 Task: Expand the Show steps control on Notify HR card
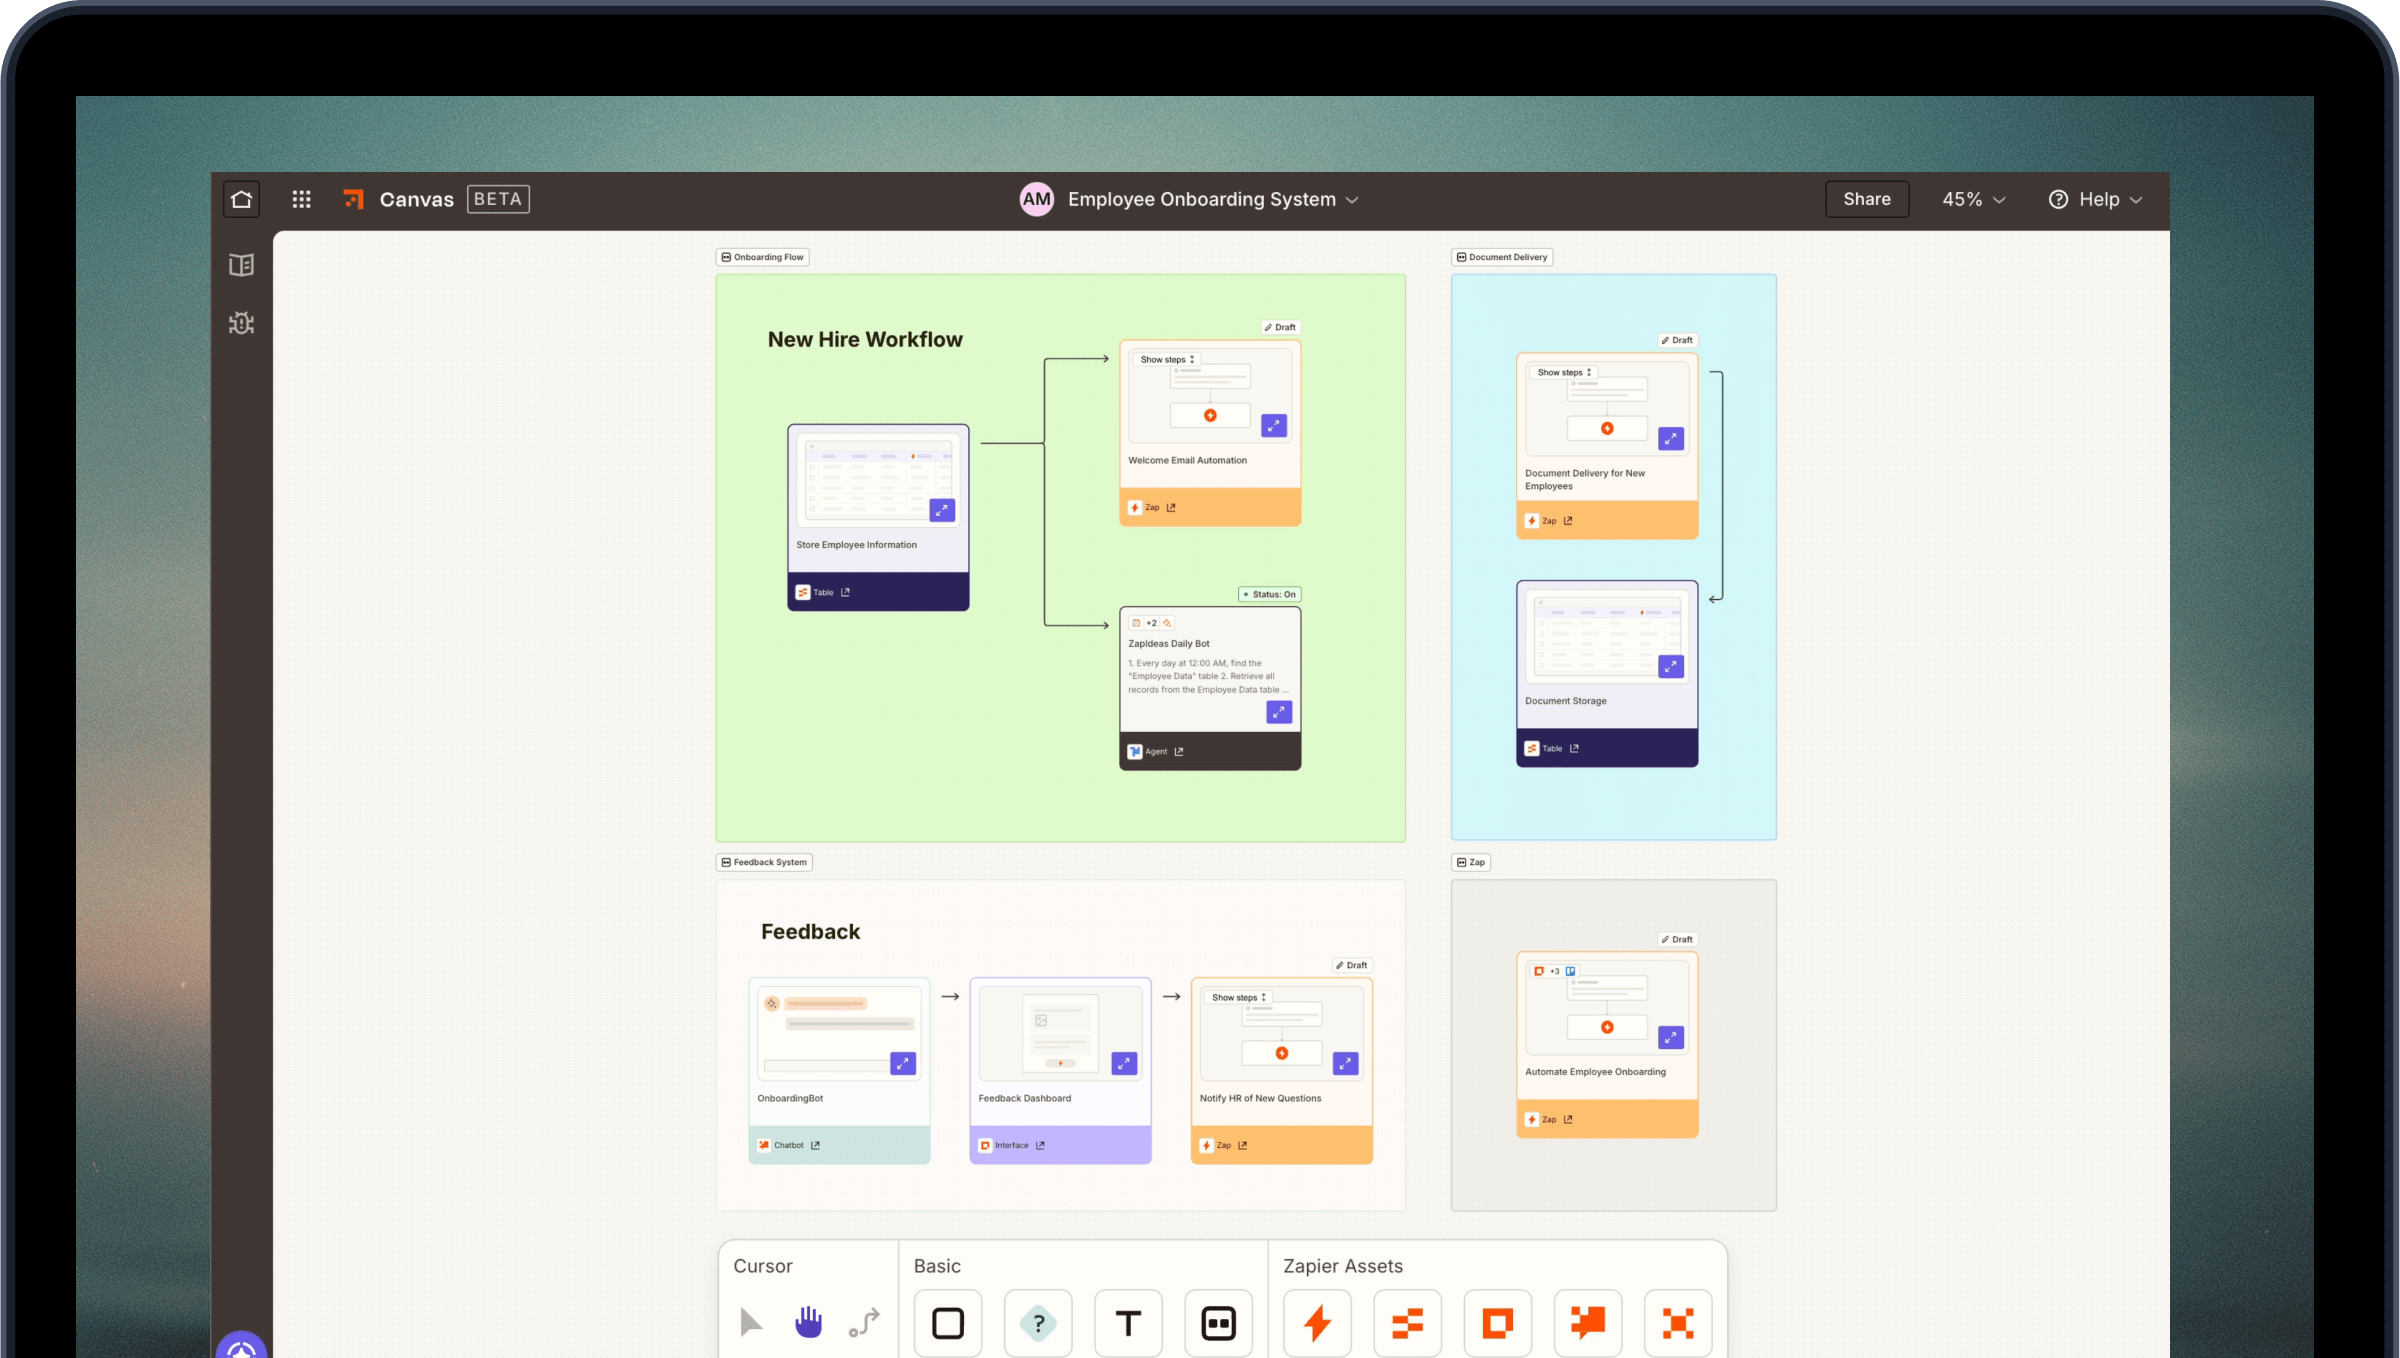(x=1238, y=996)
